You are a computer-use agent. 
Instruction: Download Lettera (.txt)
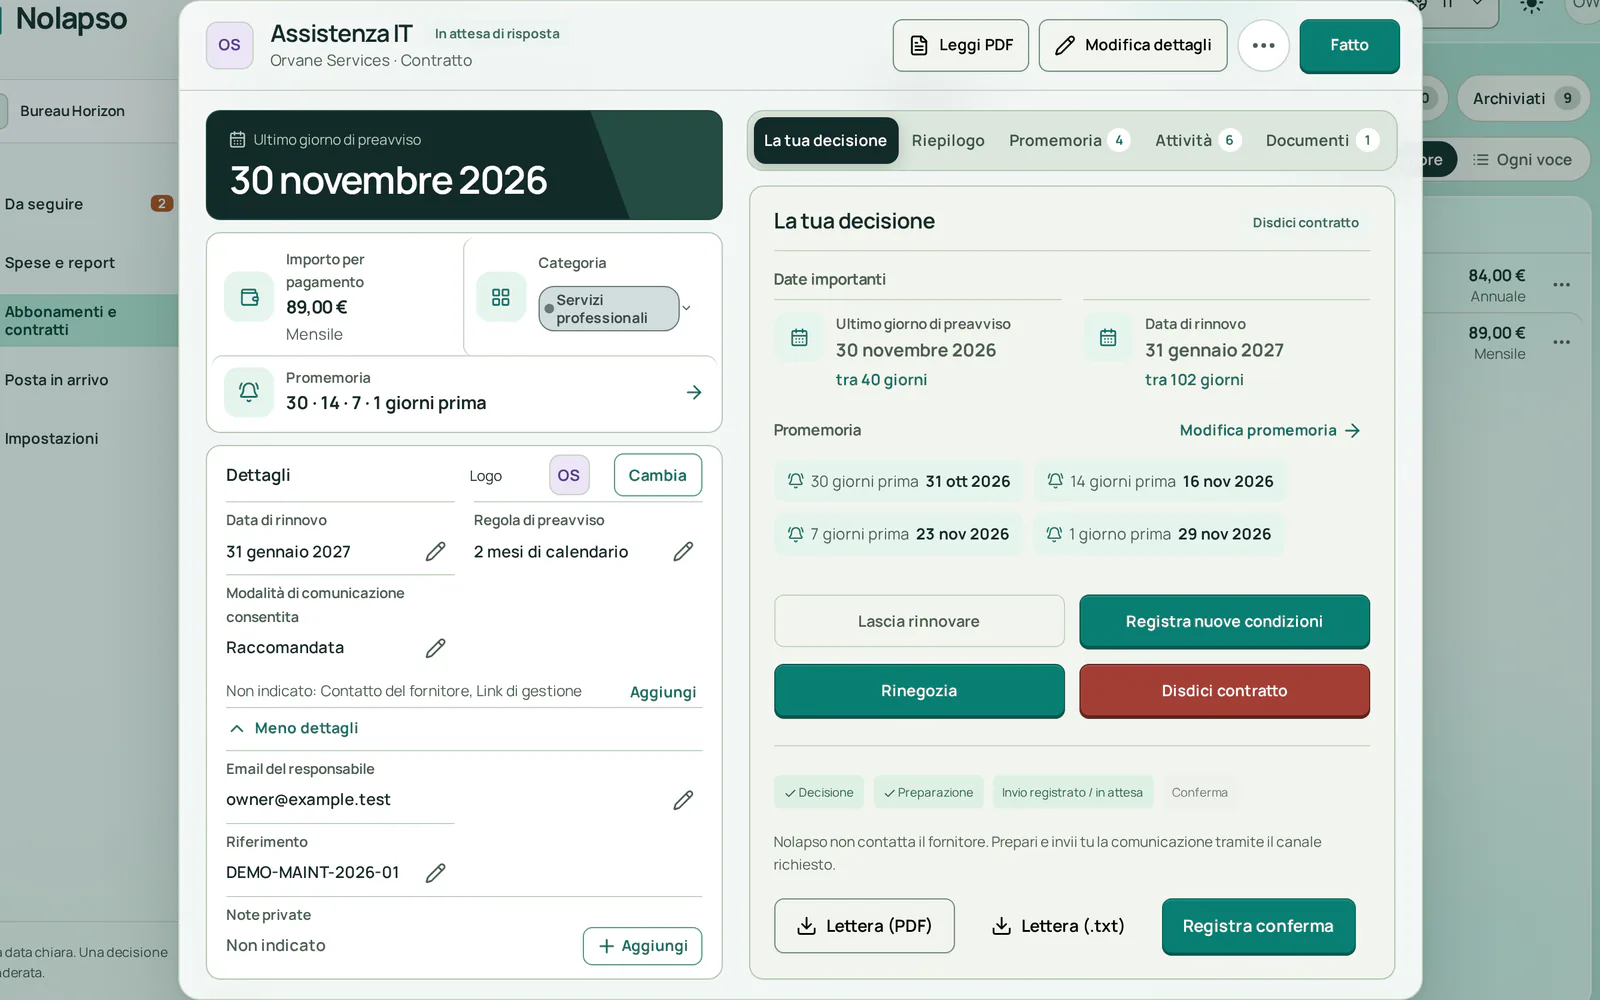pyautogui.click(x=1058, y=926)
